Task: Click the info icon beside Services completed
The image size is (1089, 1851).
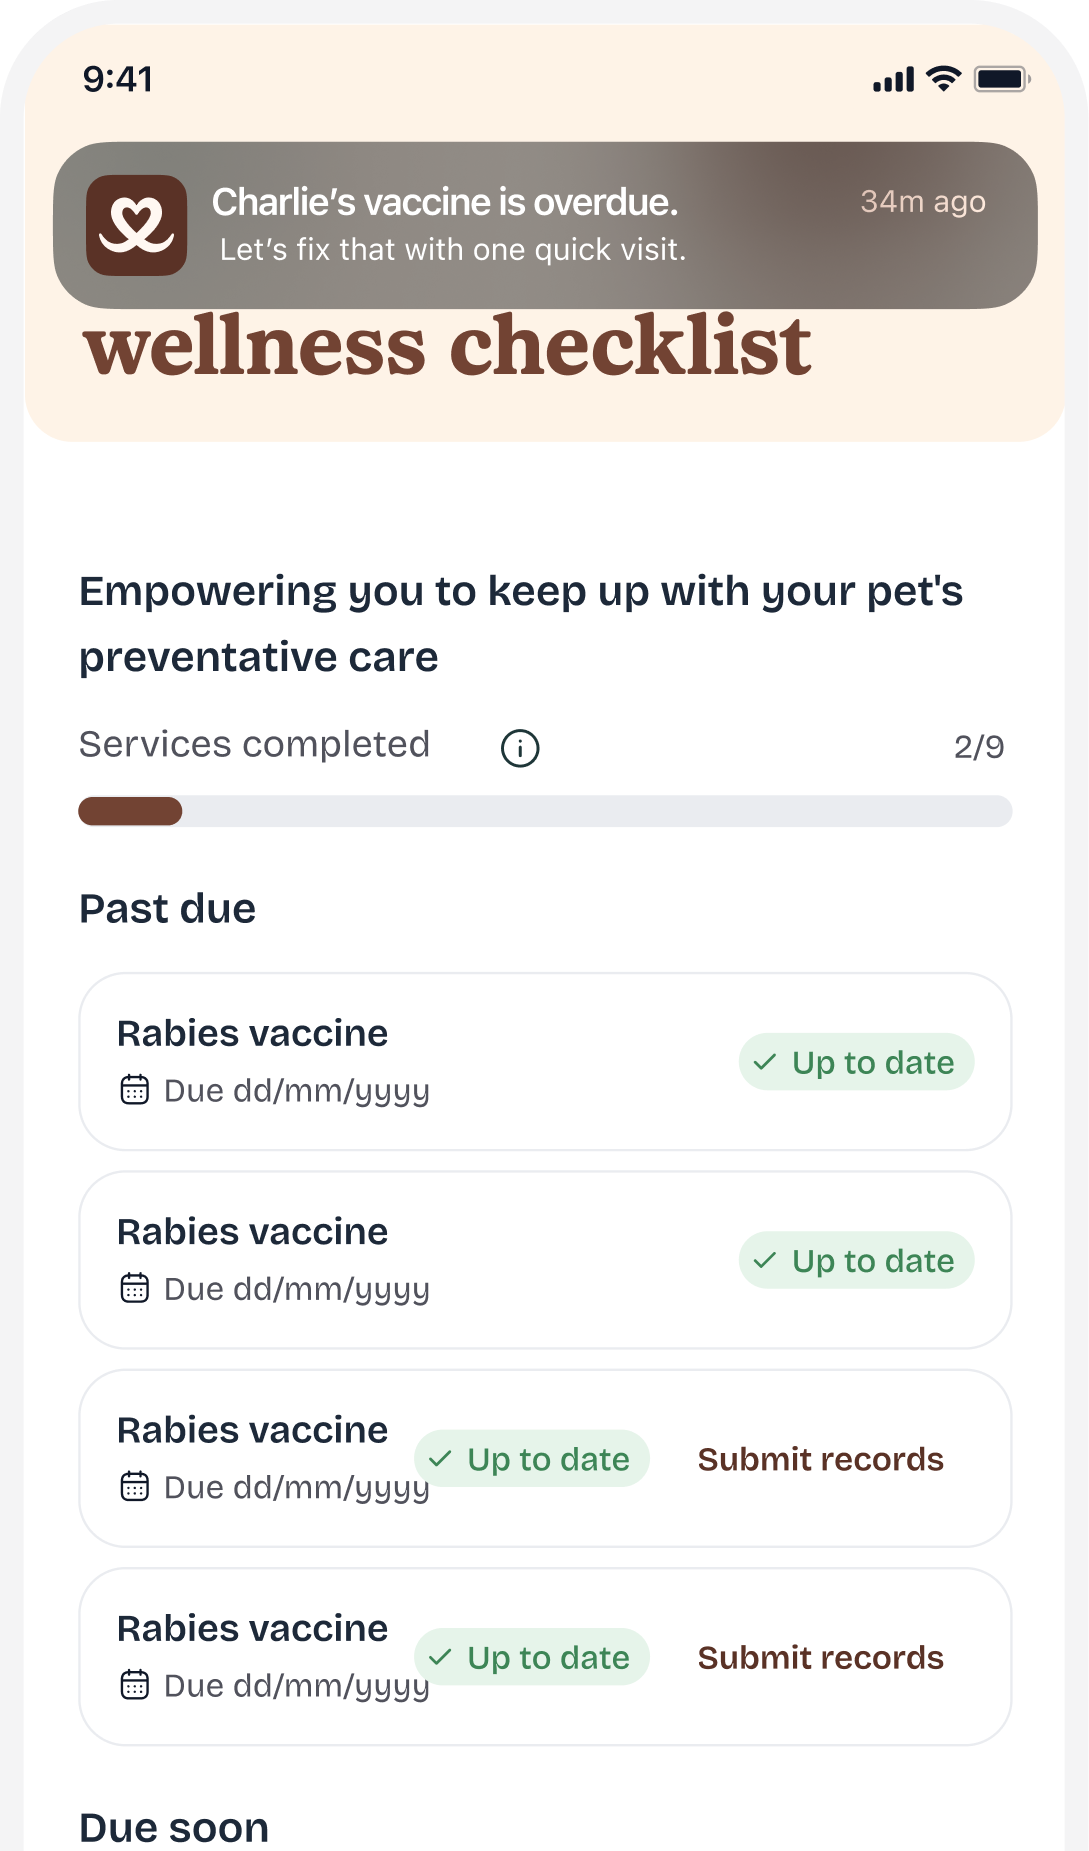Action: (x=520, y=748)
